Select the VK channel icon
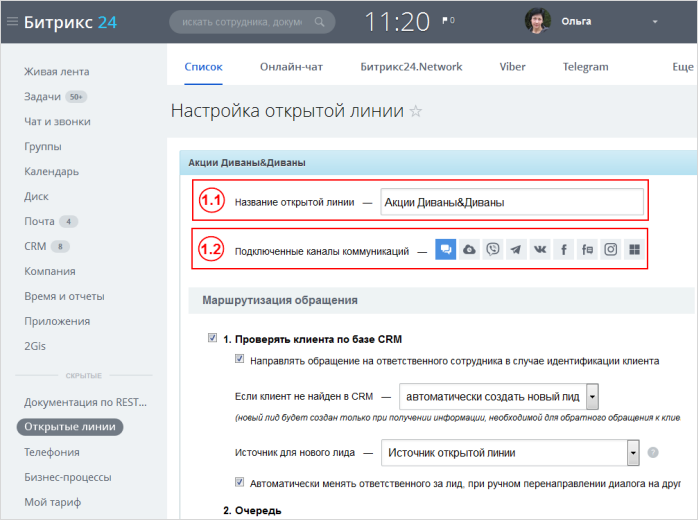The image size is (698, 520). 540,249
